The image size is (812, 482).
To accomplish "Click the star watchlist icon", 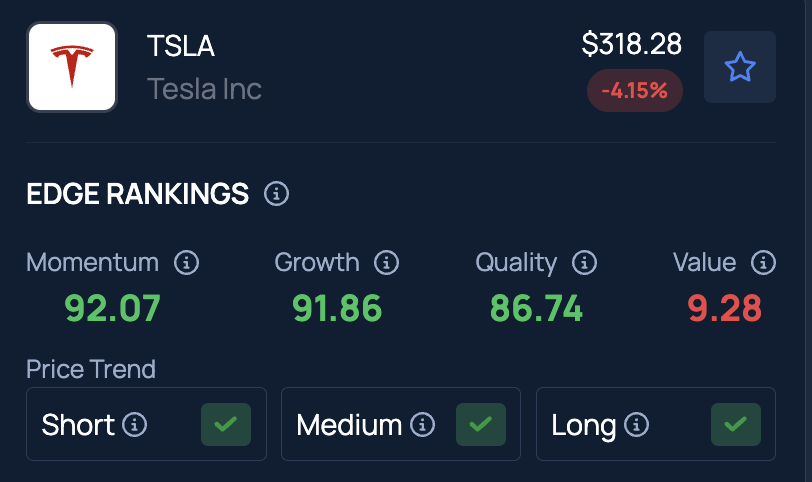I will point(740,67).
